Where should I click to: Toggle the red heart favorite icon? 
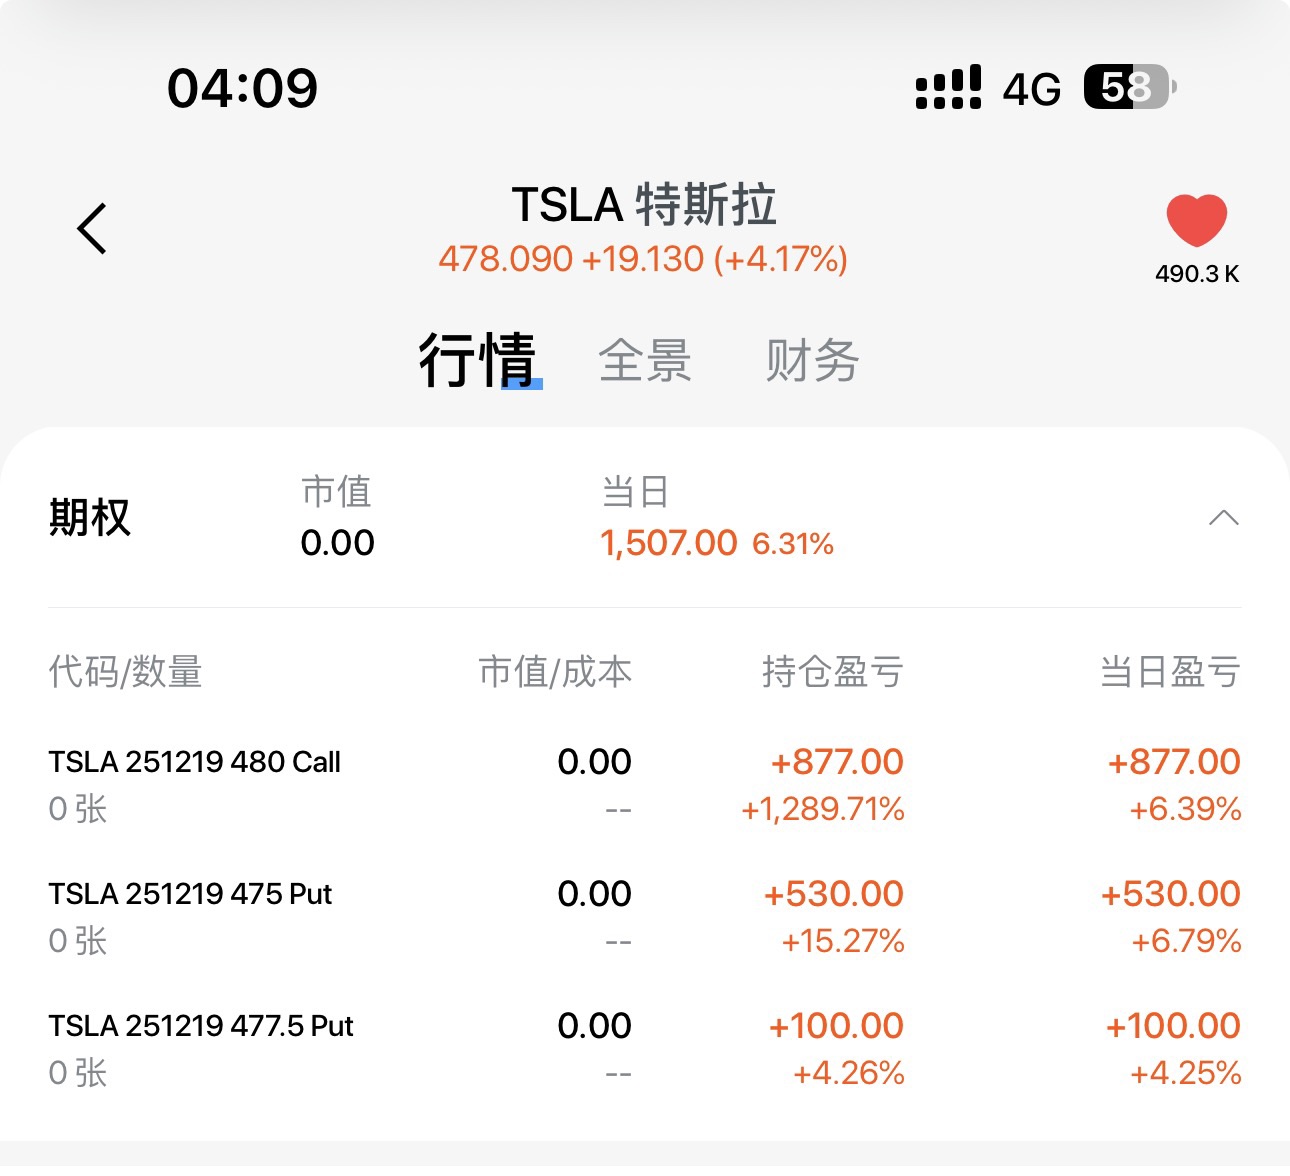tap(1196, 220)
